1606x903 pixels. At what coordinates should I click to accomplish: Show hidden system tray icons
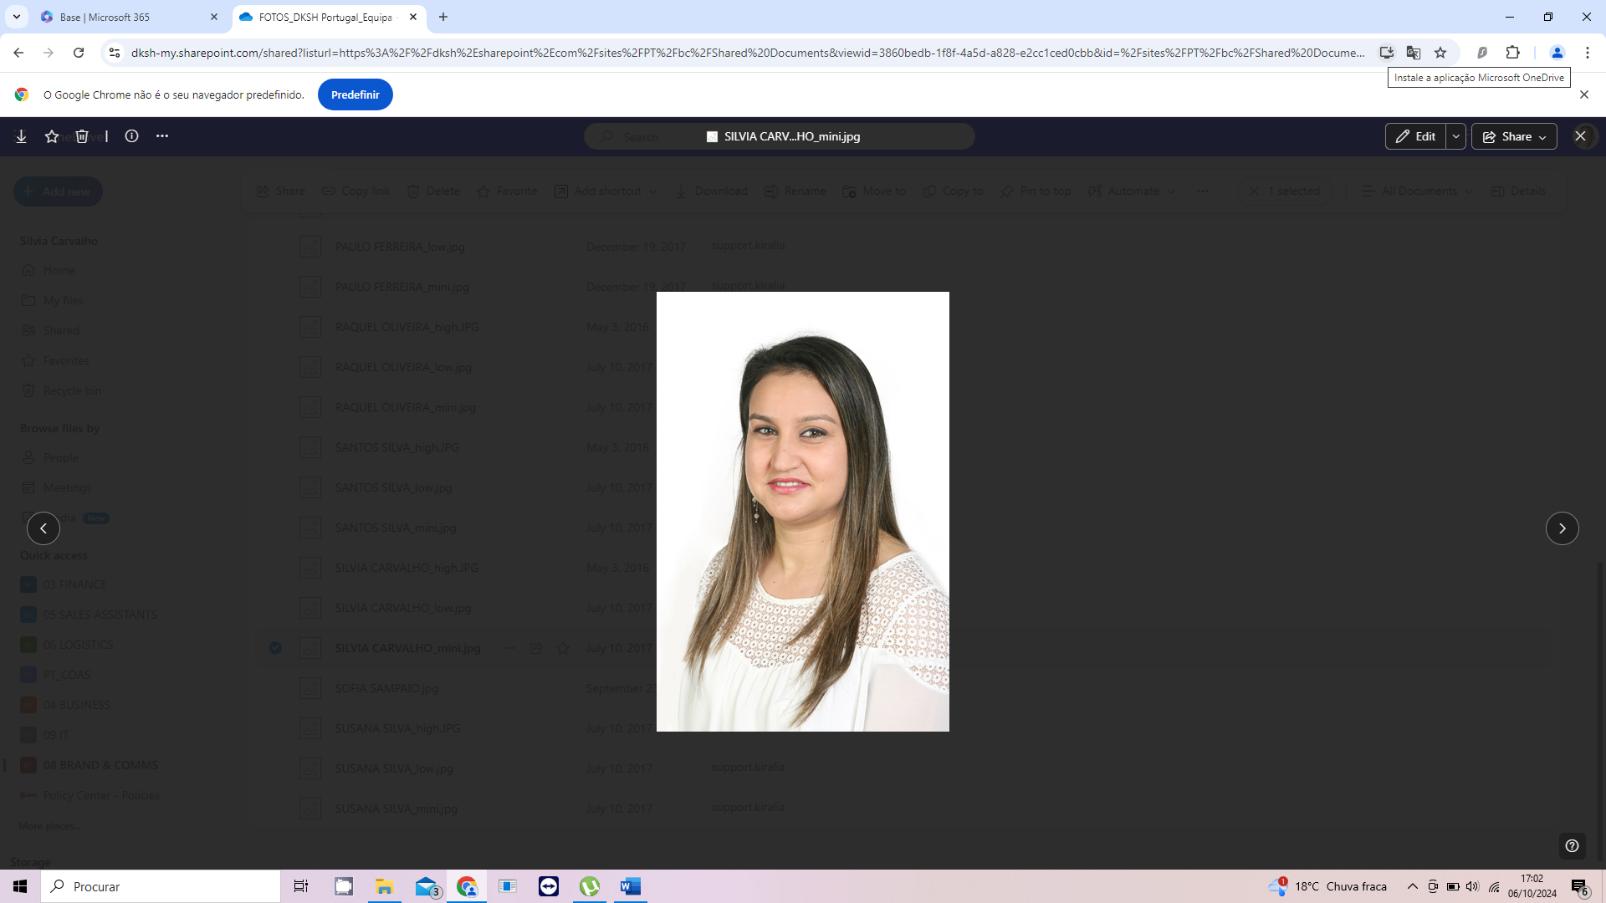[x=1412, y=886]
